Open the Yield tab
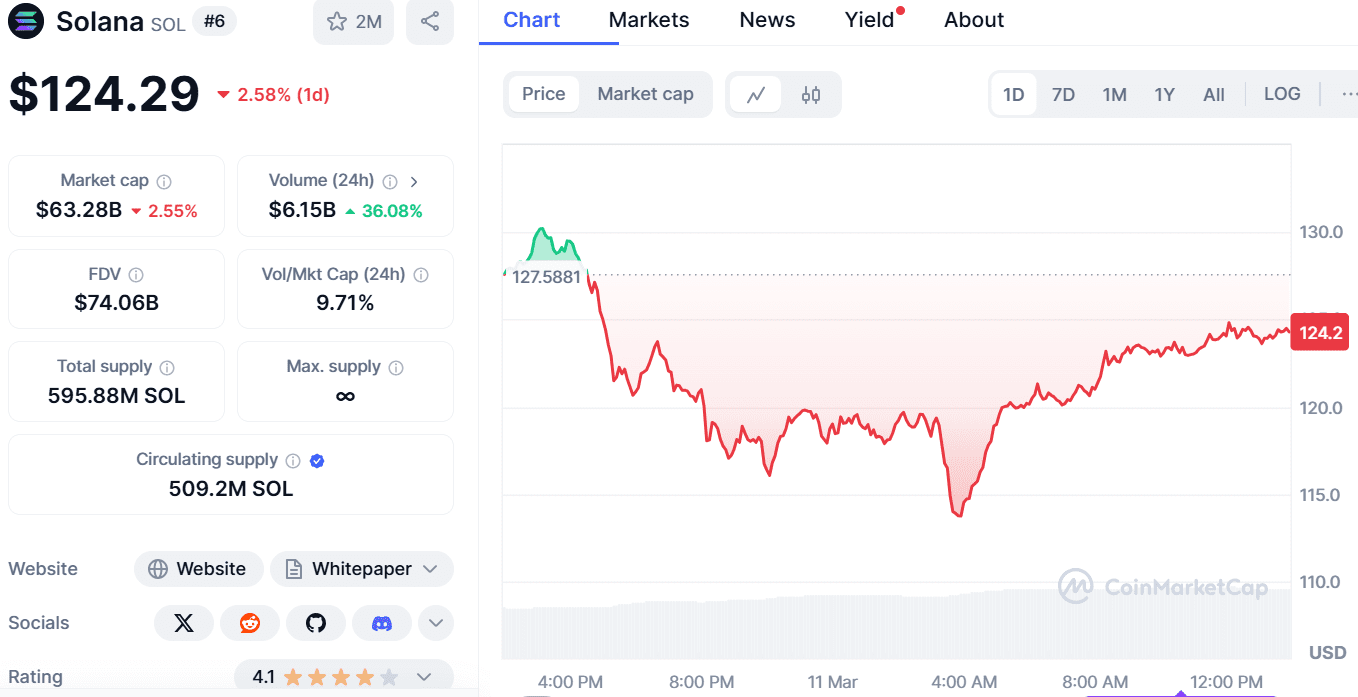 pyautogui.click(x=869, y=19)
